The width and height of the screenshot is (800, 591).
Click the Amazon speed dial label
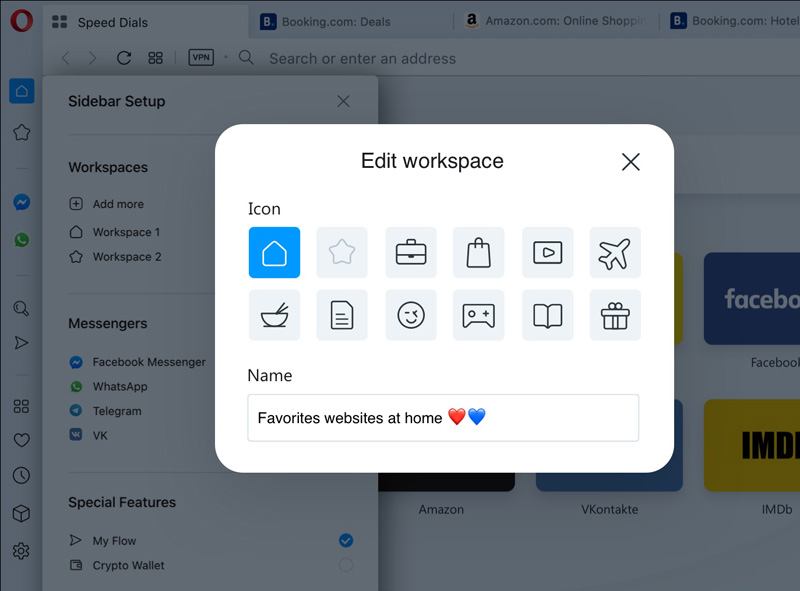[x=441, y=509]
